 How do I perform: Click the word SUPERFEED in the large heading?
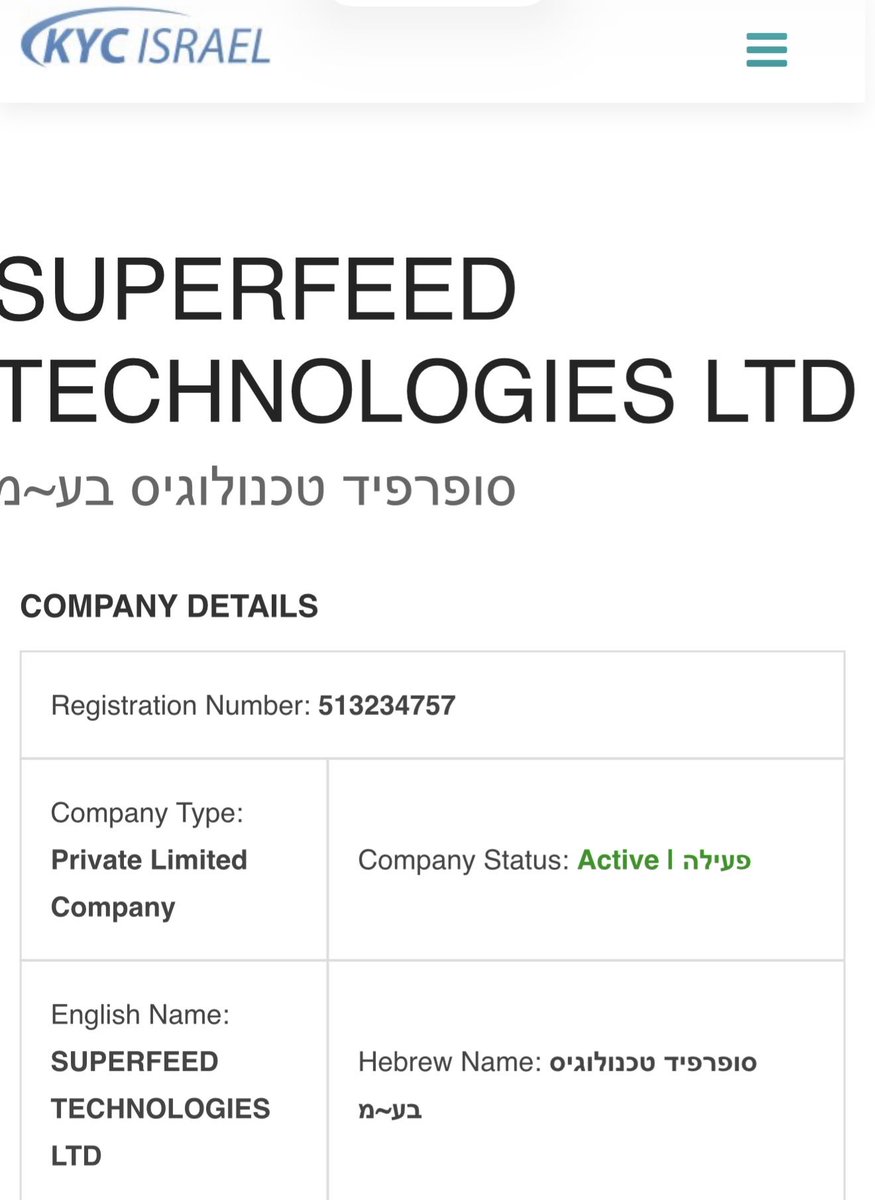coord(257,292)
